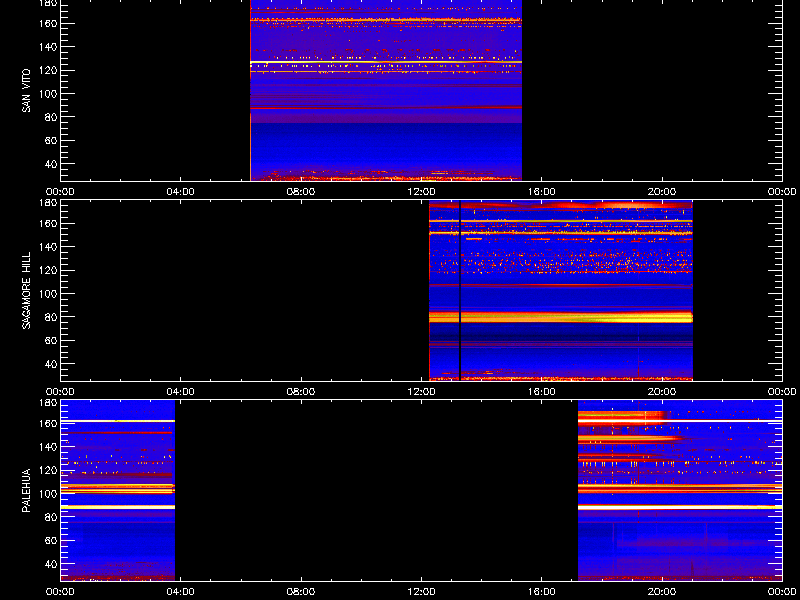Select the 160 frequency tick on Palehua panel
The height and width of the screenshot is (600, 800).
(48, 423)
